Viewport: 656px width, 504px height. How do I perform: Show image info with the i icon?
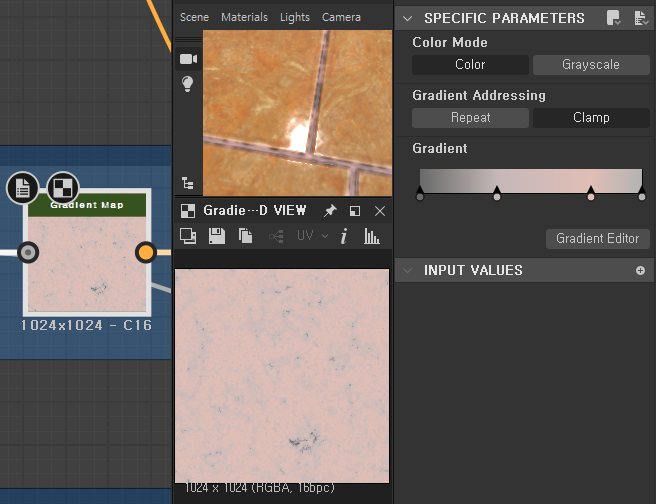click(344, 236)
